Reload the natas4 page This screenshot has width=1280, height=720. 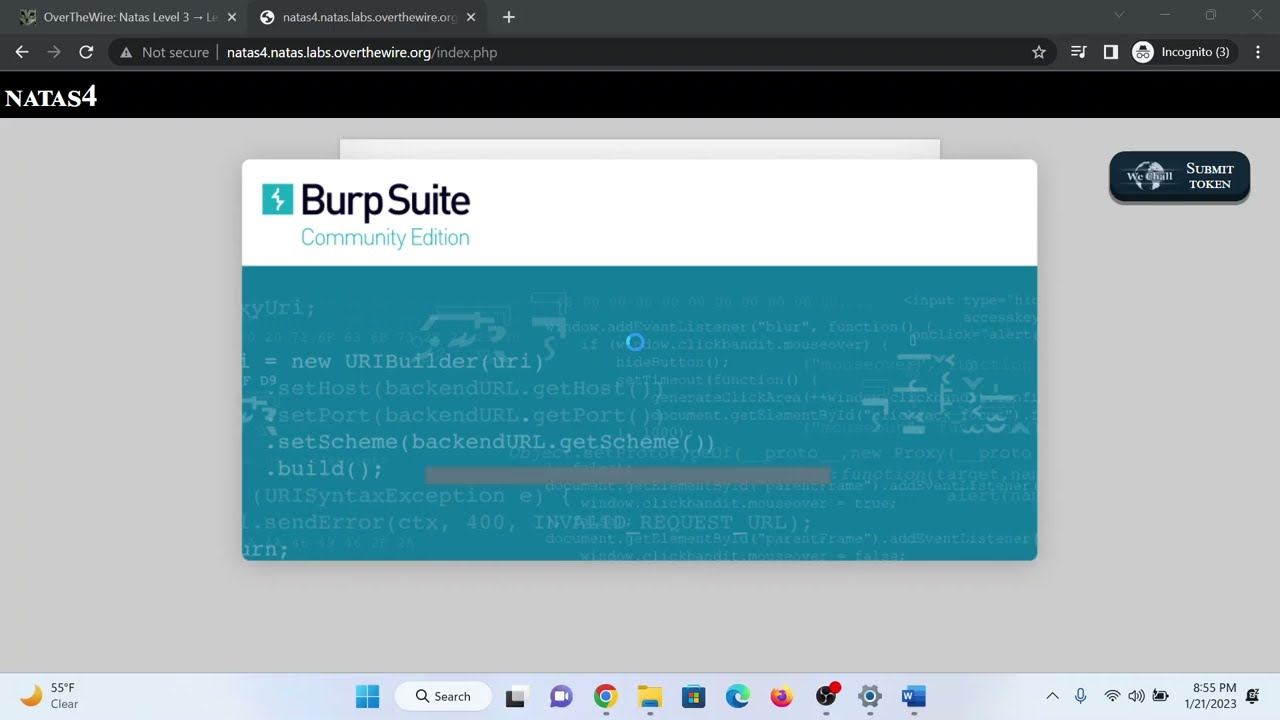86,52
